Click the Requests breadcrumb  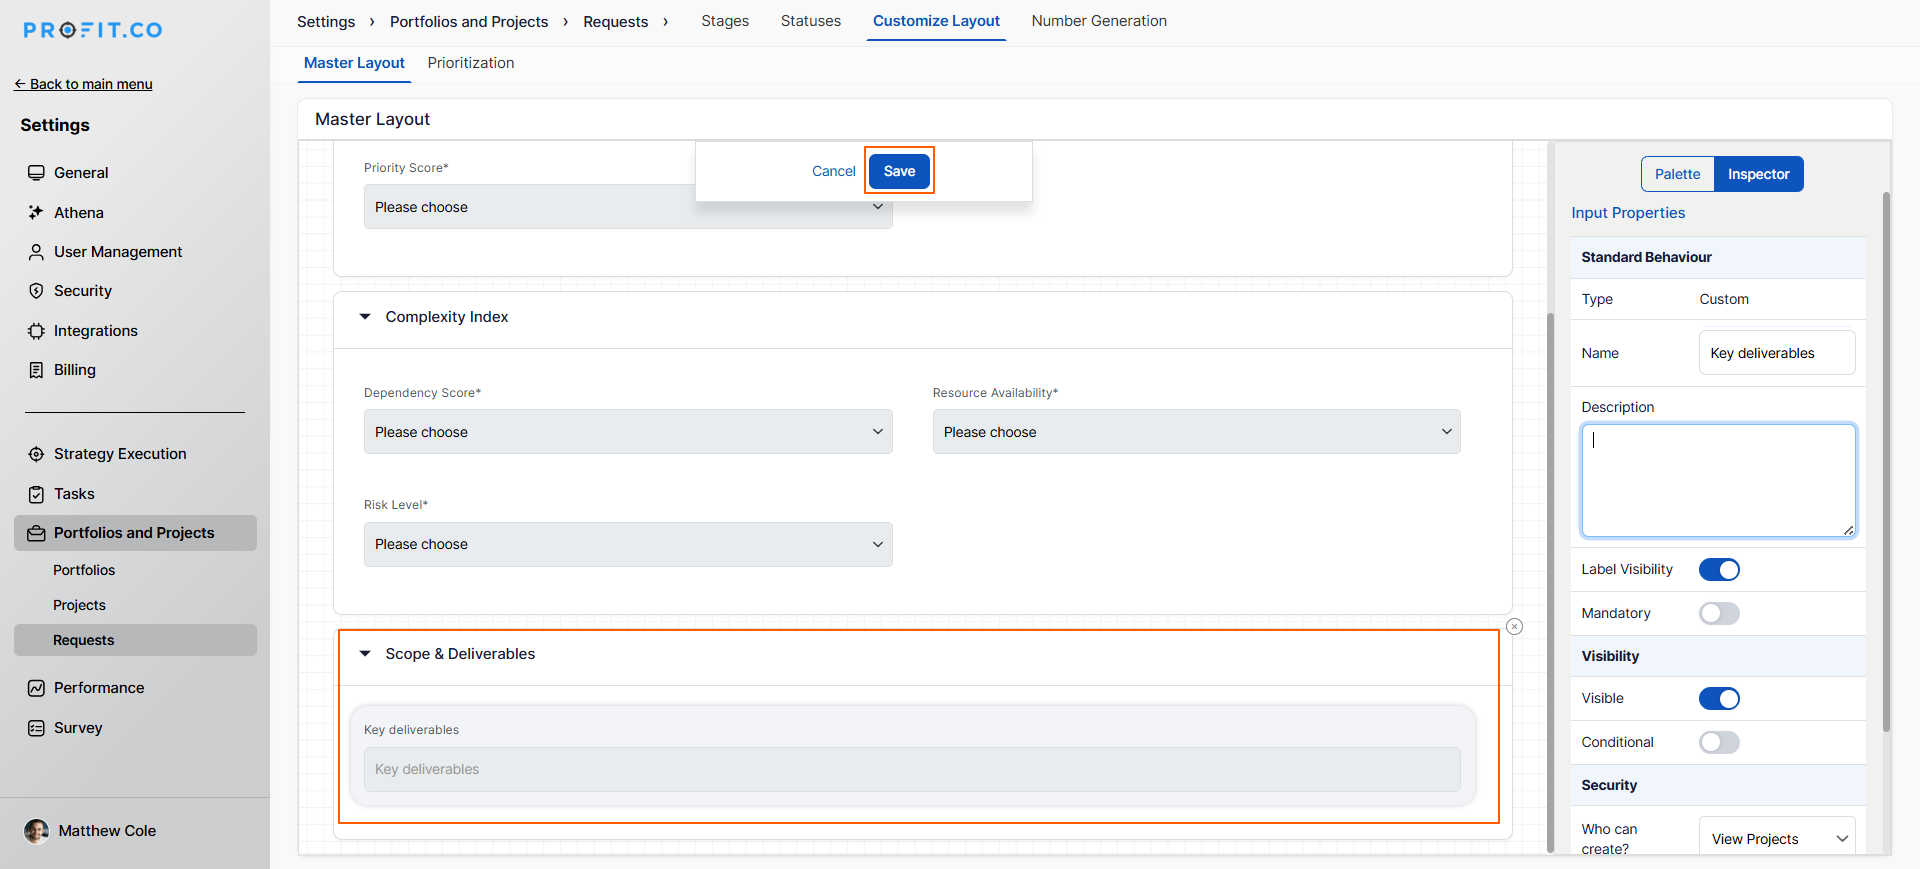tap(616, 22)
